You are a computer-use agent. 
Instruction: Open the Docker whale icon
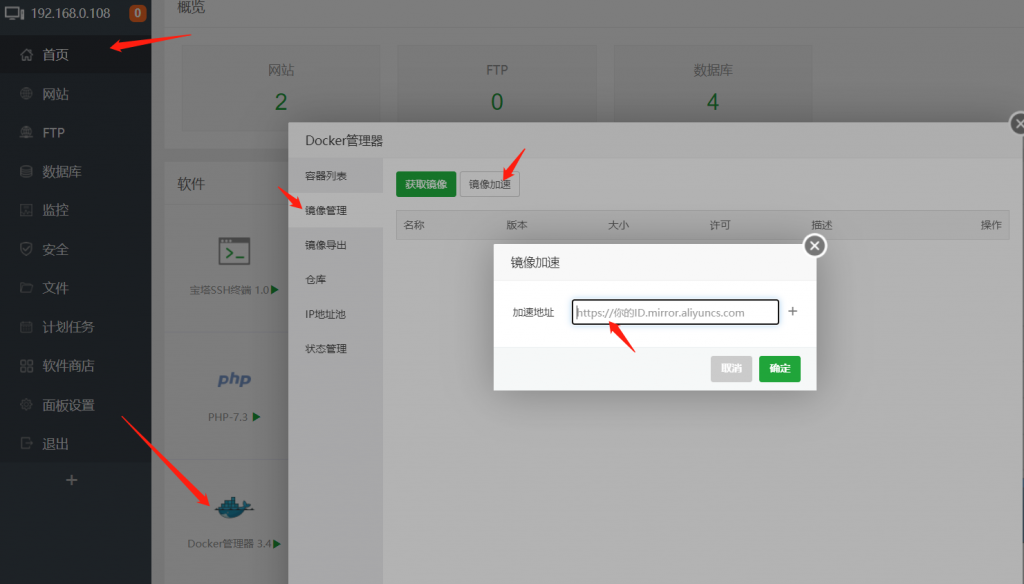[234, 507]
